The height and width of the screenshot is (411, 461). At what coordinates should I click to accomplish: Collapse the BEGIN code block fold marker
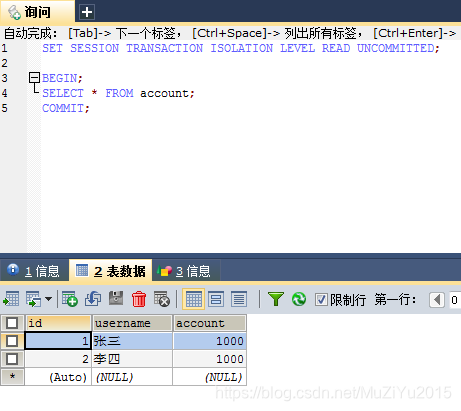[34, 78]
